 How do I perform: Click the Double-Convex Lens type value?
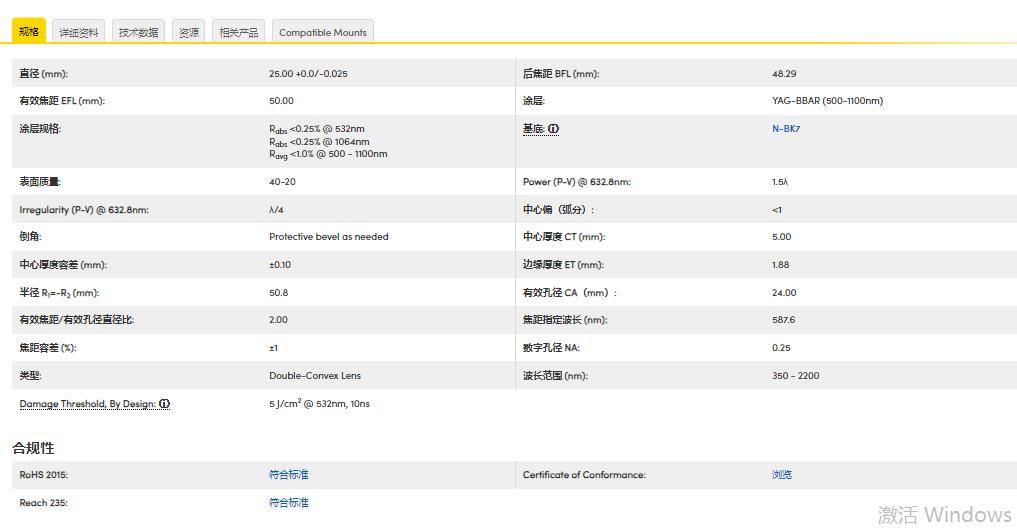(315, 376)
